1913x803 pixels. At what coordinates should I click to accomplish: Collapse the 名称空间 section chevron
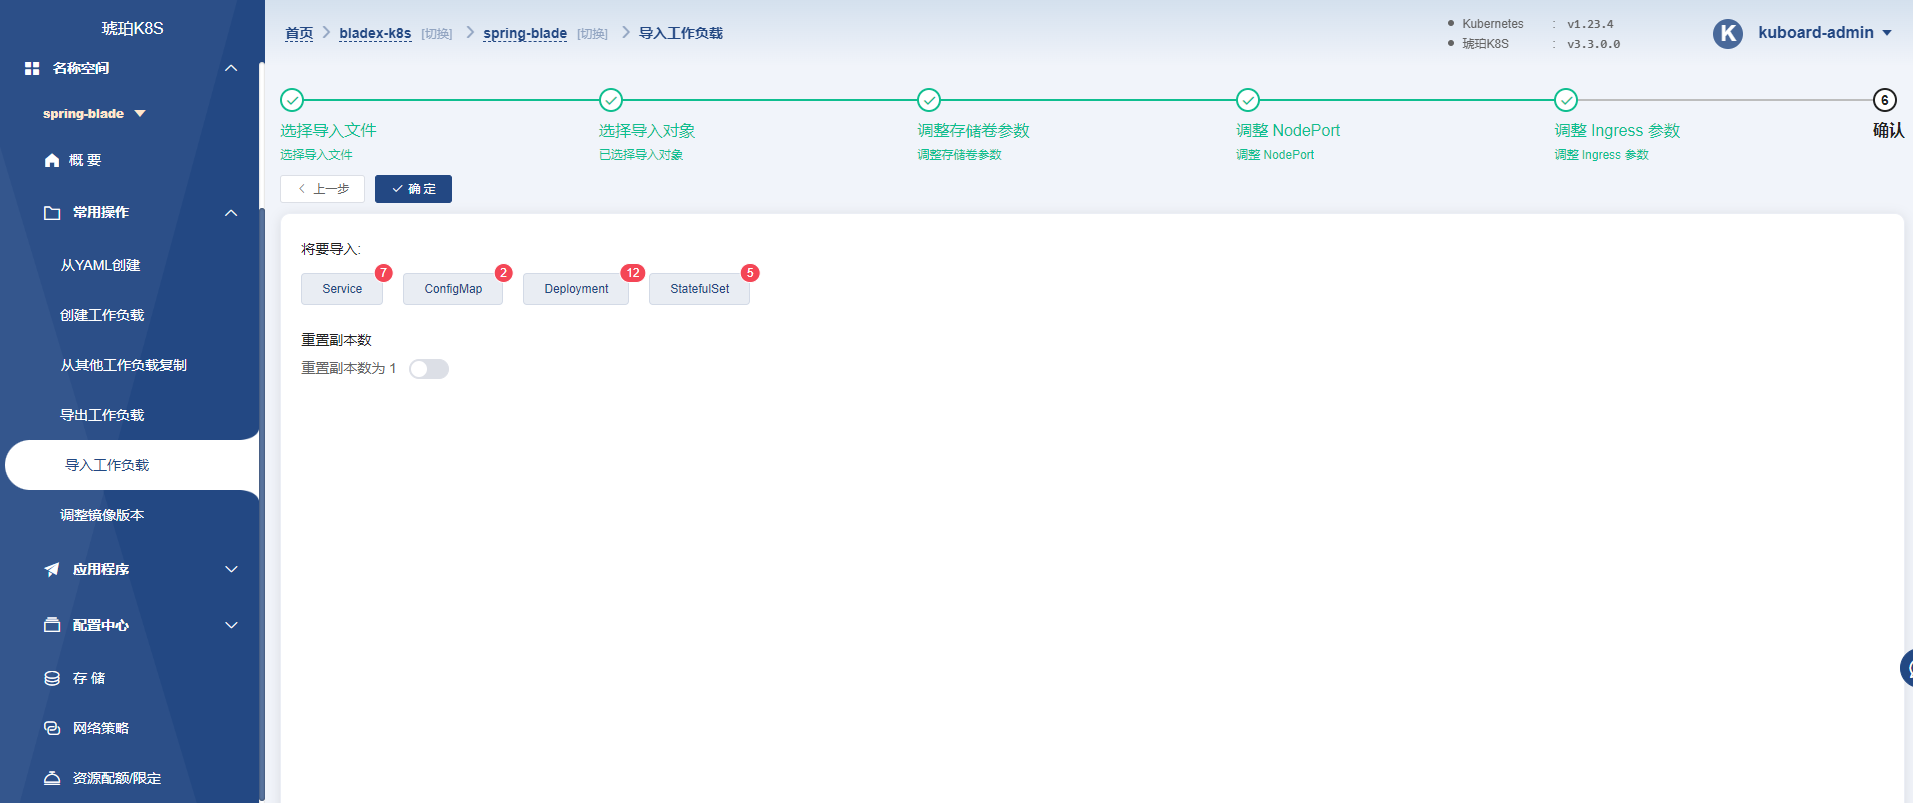pos(231,68)
